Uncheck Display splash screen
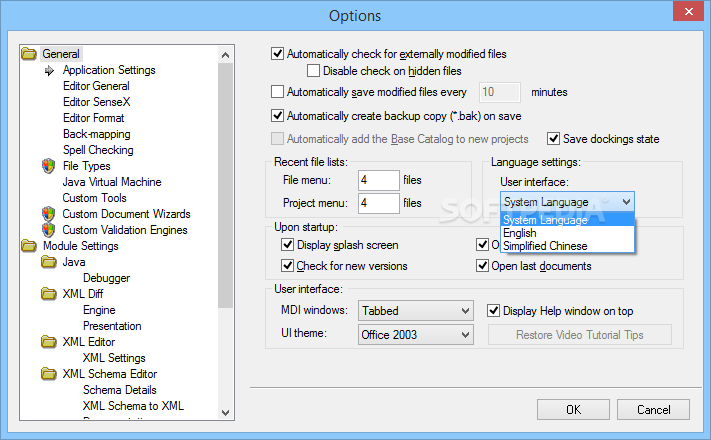The height and width of the screenshot is (440, 711). pyautogui.click(x=287, y=245)
